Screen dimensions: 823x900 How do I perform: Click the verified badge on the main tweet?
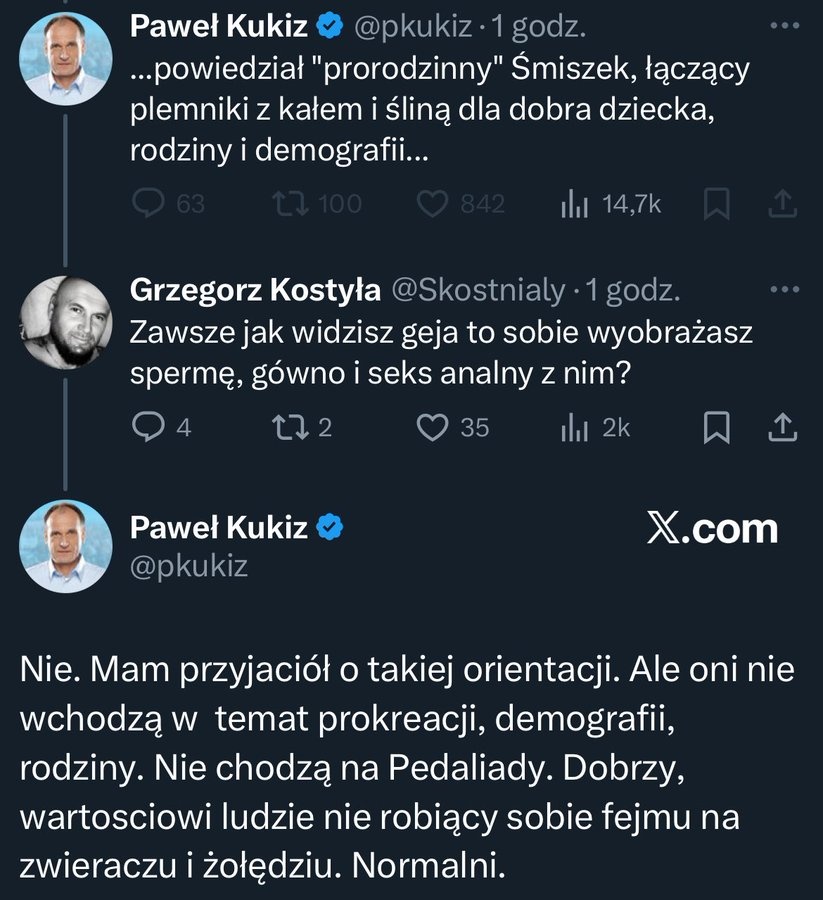pyautogui.click(x=331, y=527)
